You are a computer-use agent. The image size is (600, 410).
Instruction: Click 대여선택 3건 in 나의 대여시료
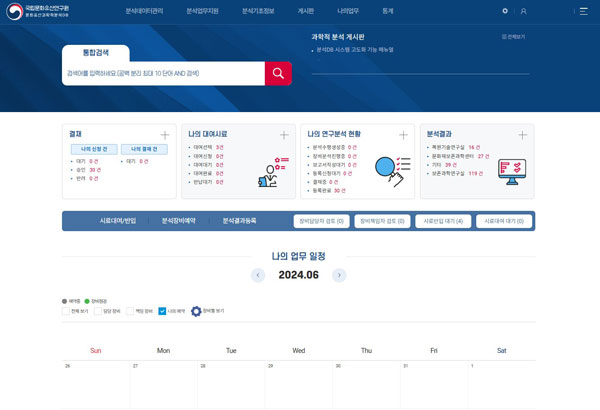208,147
